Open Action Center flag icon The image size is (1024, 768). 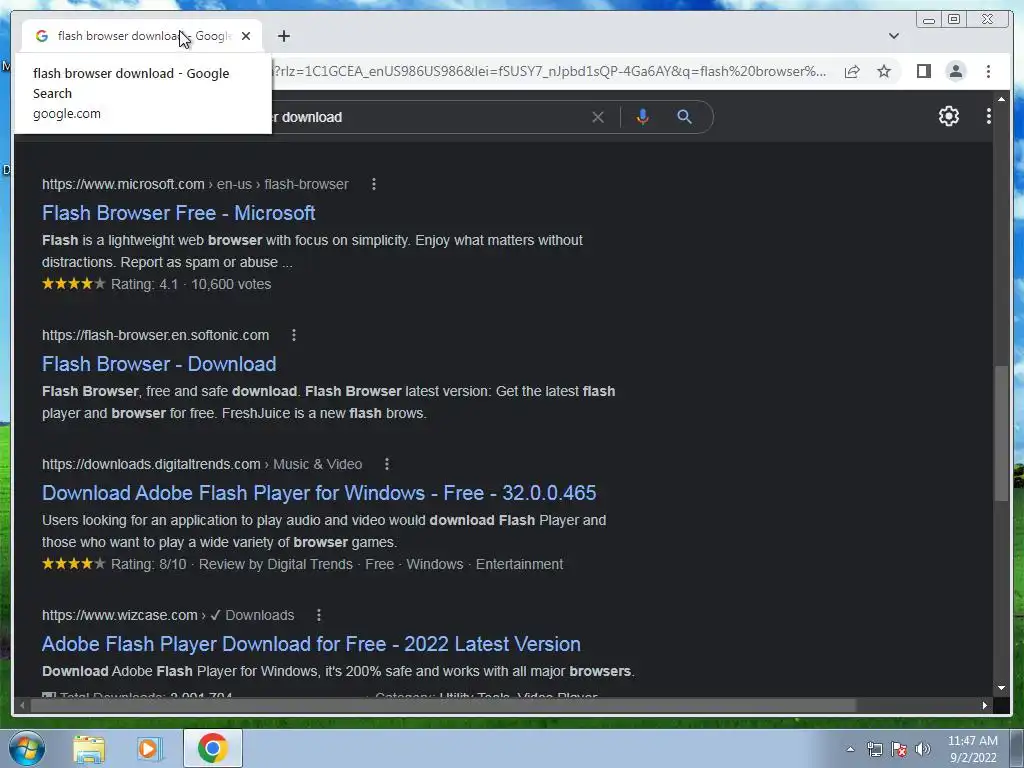pyautogui.click(x=899, y=749)
